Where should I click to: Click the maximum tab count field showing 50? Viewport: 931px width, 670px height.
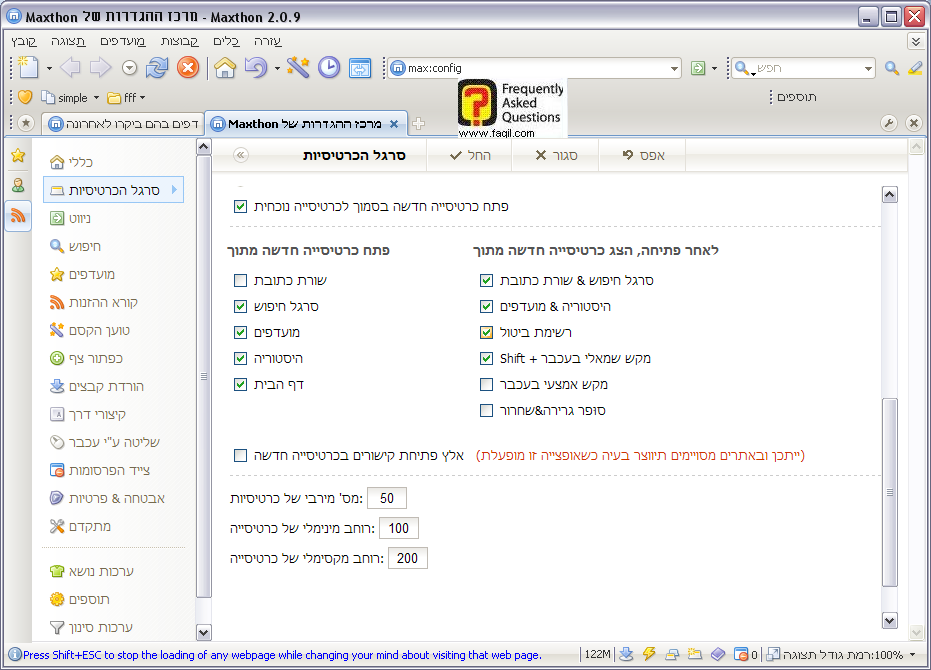pos(386,498)
